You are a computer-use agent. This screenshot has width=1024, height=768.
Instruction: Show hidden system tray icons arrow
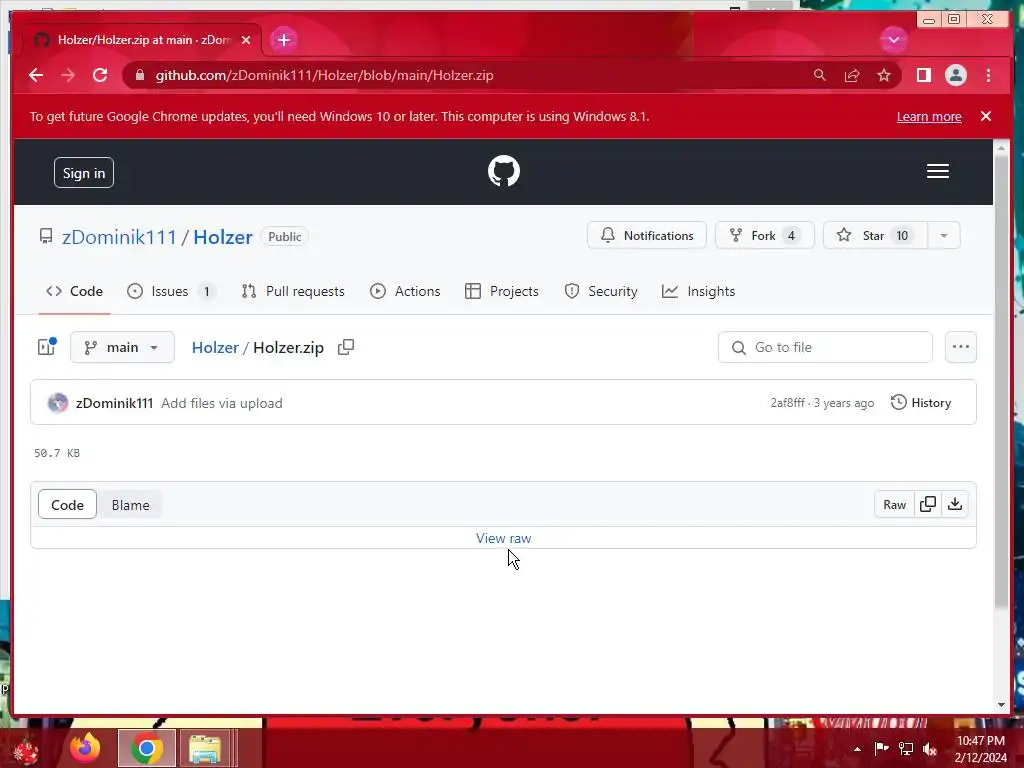point(857,749)
